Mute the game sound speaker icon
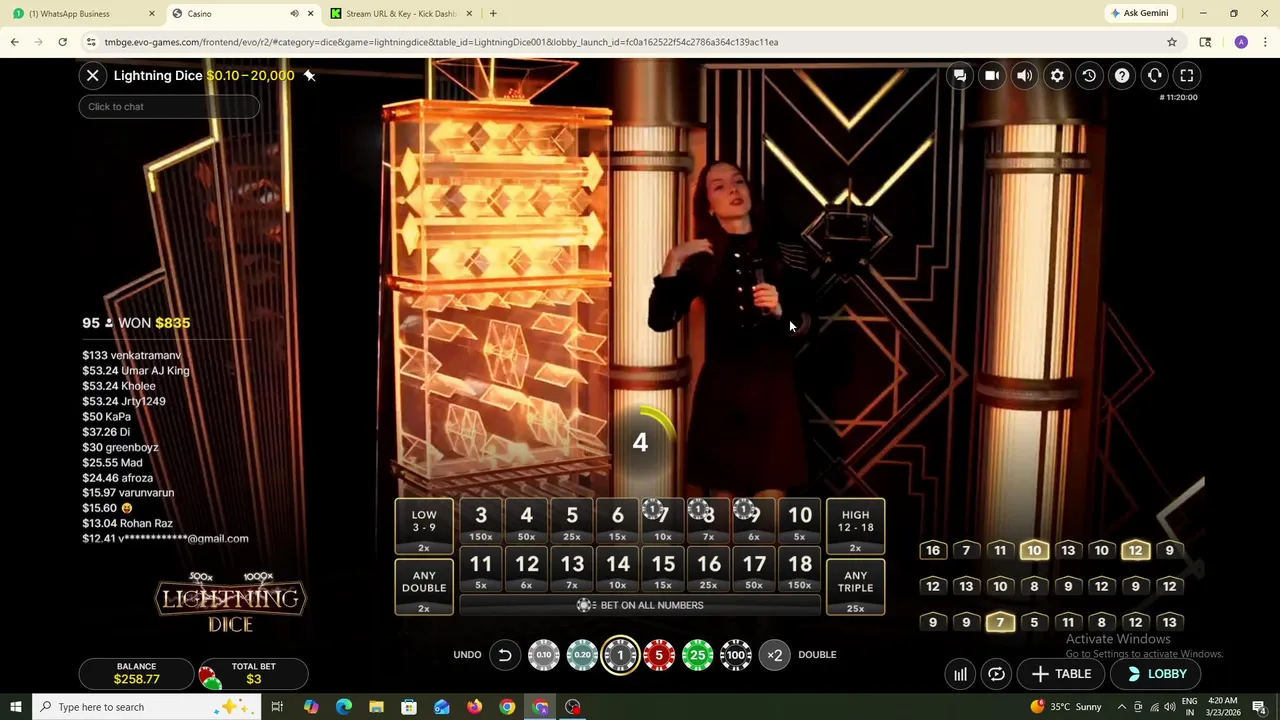This screenshot has width=1280, height=720. click(1024, 75)
